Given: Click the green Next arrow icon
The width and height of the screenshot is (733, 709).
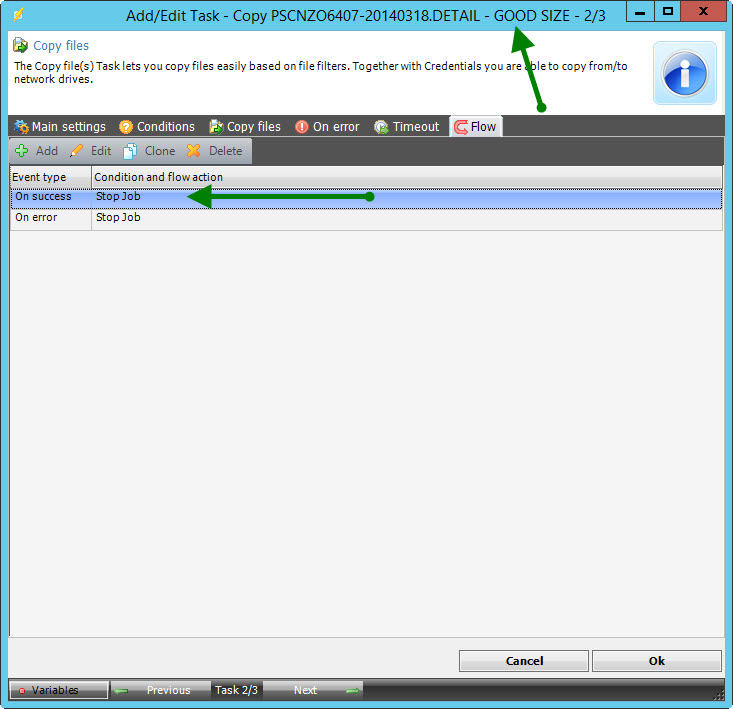Looking at the screenshot, I should click(352, 690).
